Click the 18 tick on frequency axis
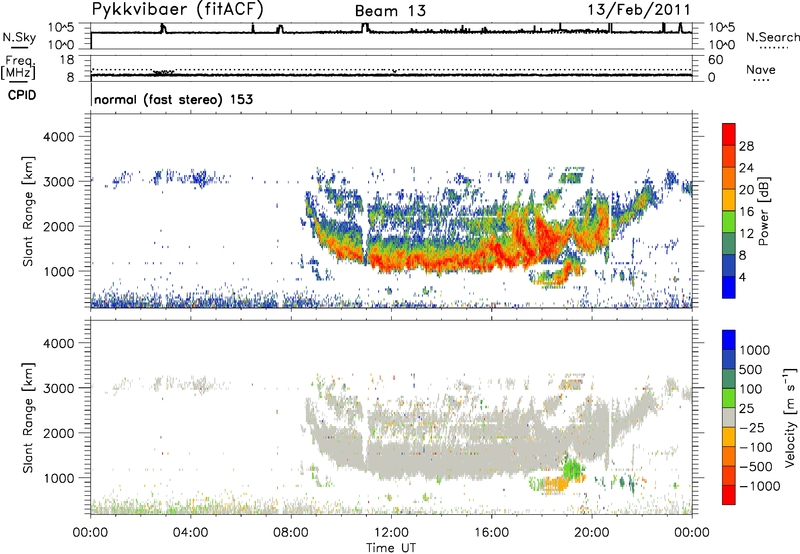The height and width of the screenshot is (554, 800). [67, 60]
